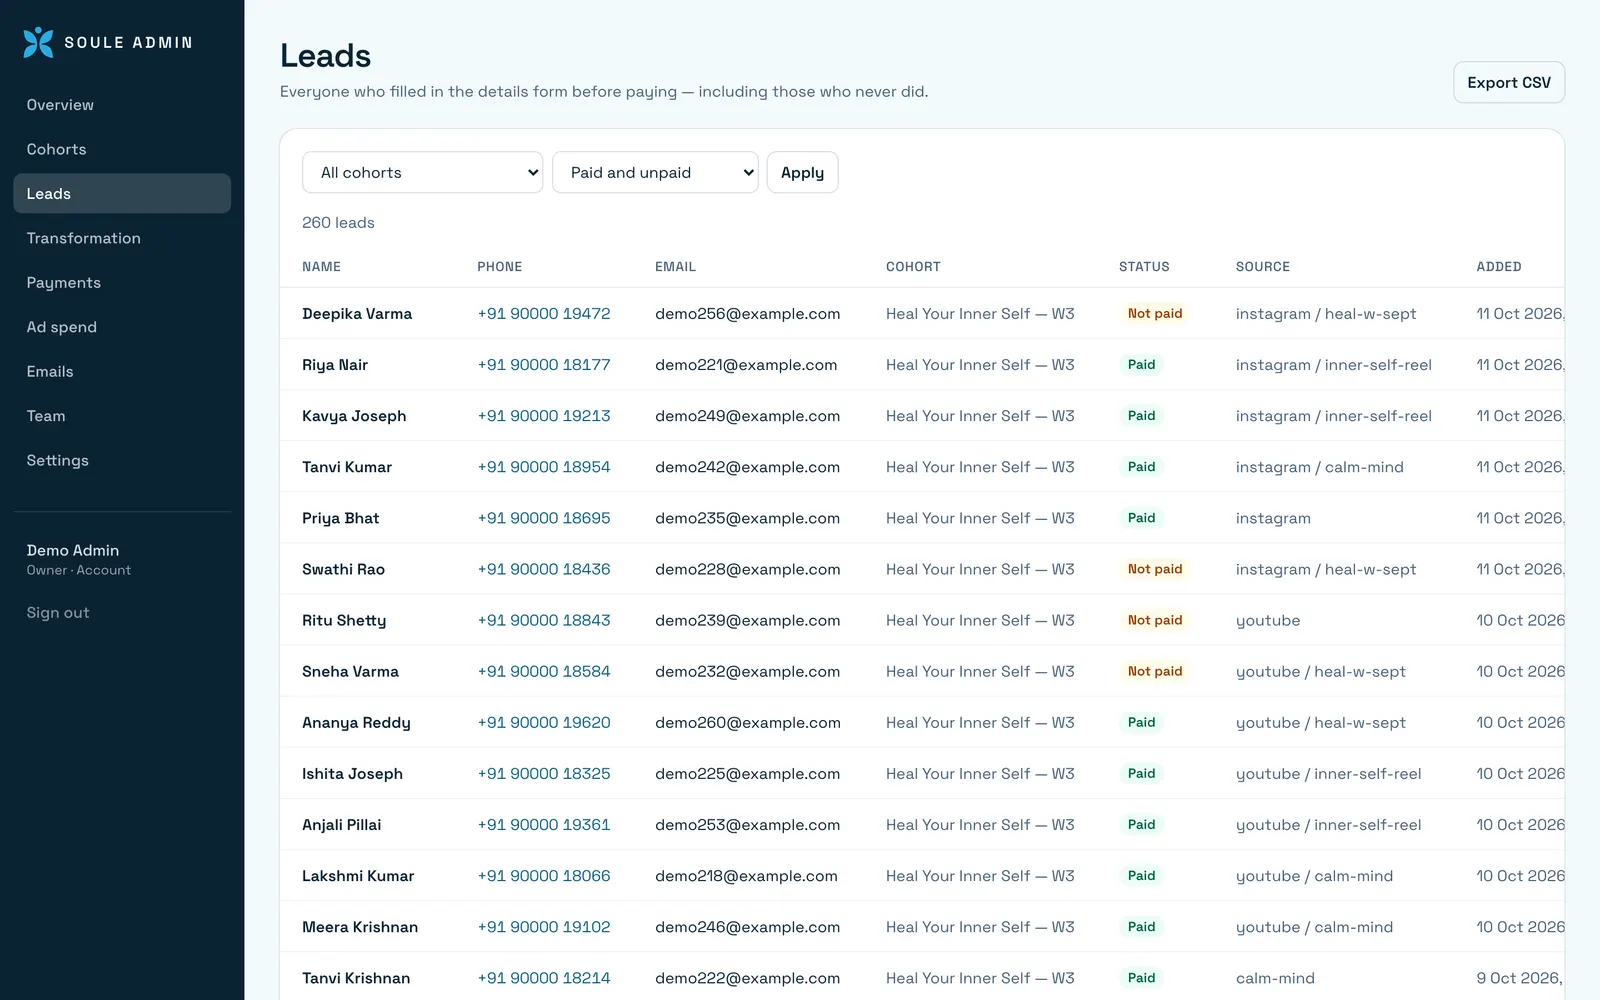Click Tanvi Krishnan's phone +91 90000 18214
Screen dimensions: 1600x1000
(544, 978)
